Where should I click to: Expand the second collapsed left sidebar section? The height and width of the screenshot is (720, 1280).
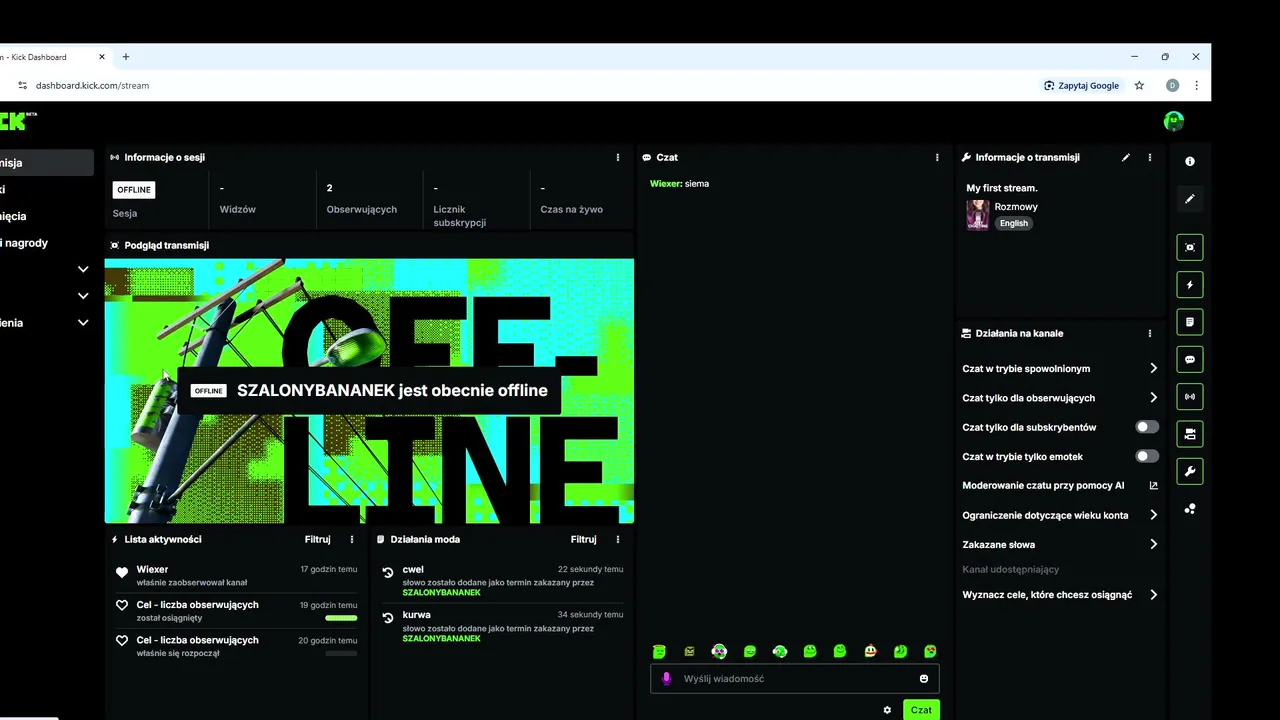pos(83,296)
